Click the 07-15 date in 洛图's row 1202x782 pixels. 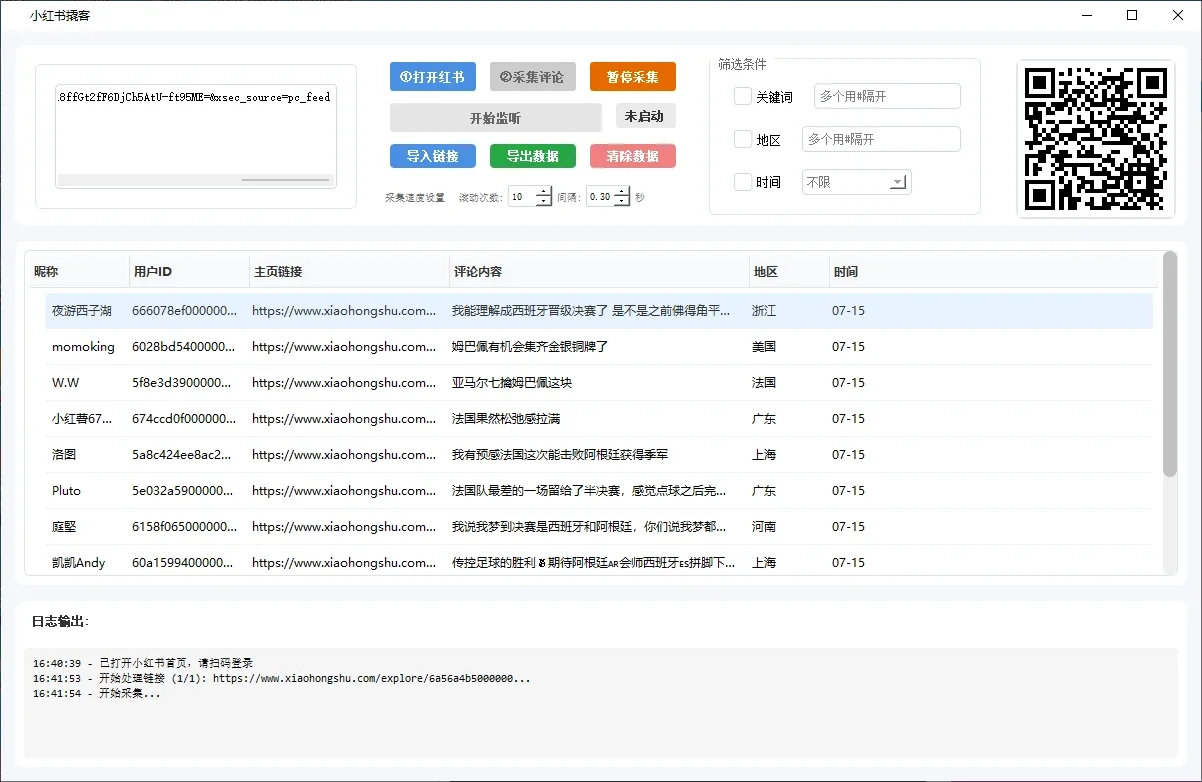pos(848,455)
